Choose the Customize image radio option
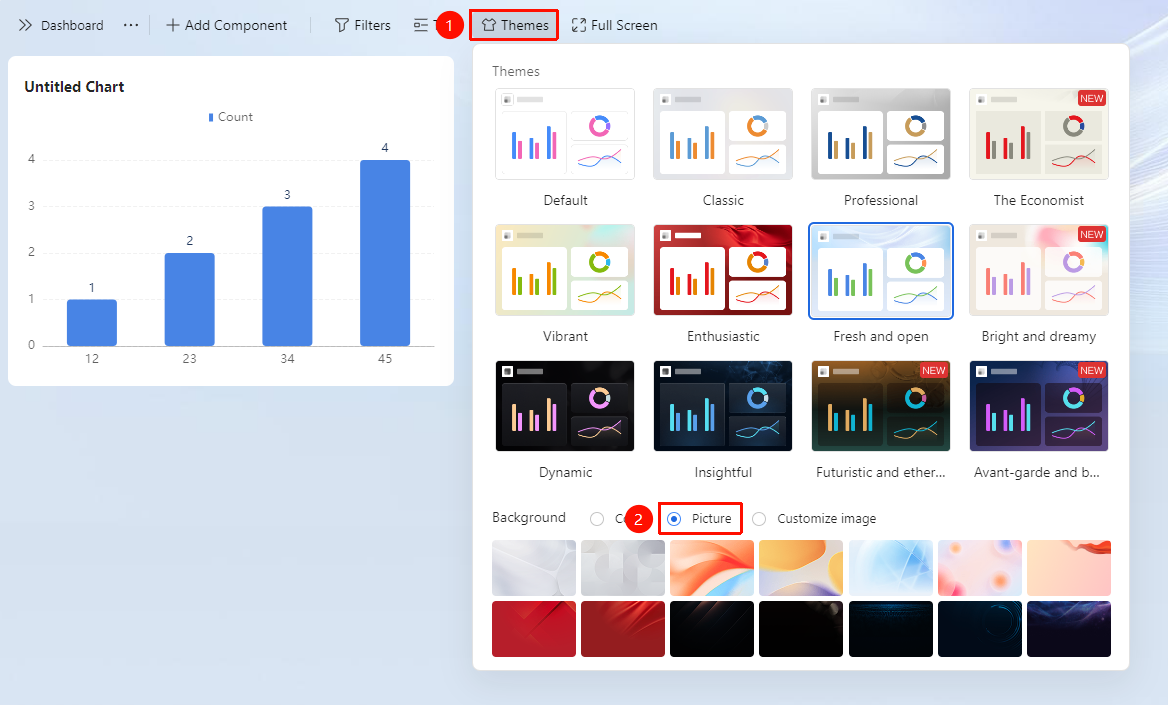1168x705 pixels. (x=759, y=519)
